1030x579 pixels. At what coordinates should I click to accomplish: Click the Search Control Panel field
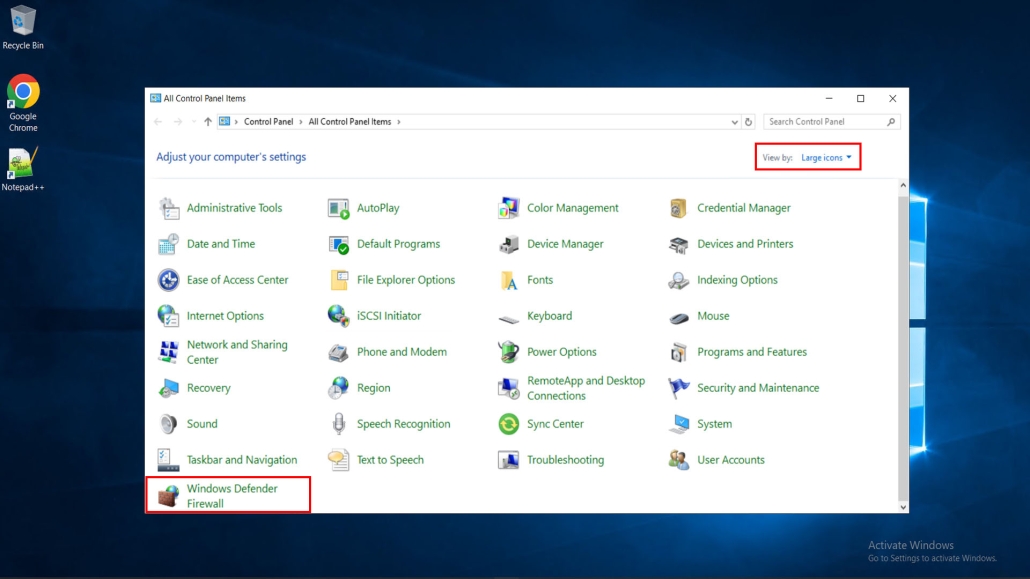(x=831, y=122)
